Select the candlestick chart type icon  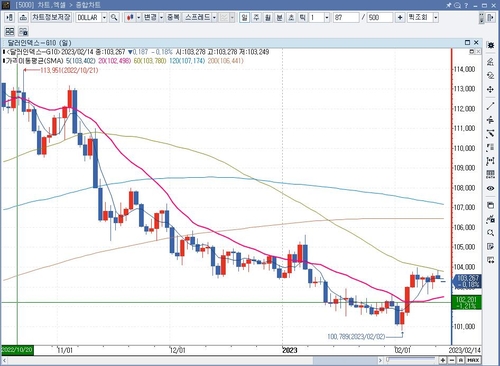(130, 18)
